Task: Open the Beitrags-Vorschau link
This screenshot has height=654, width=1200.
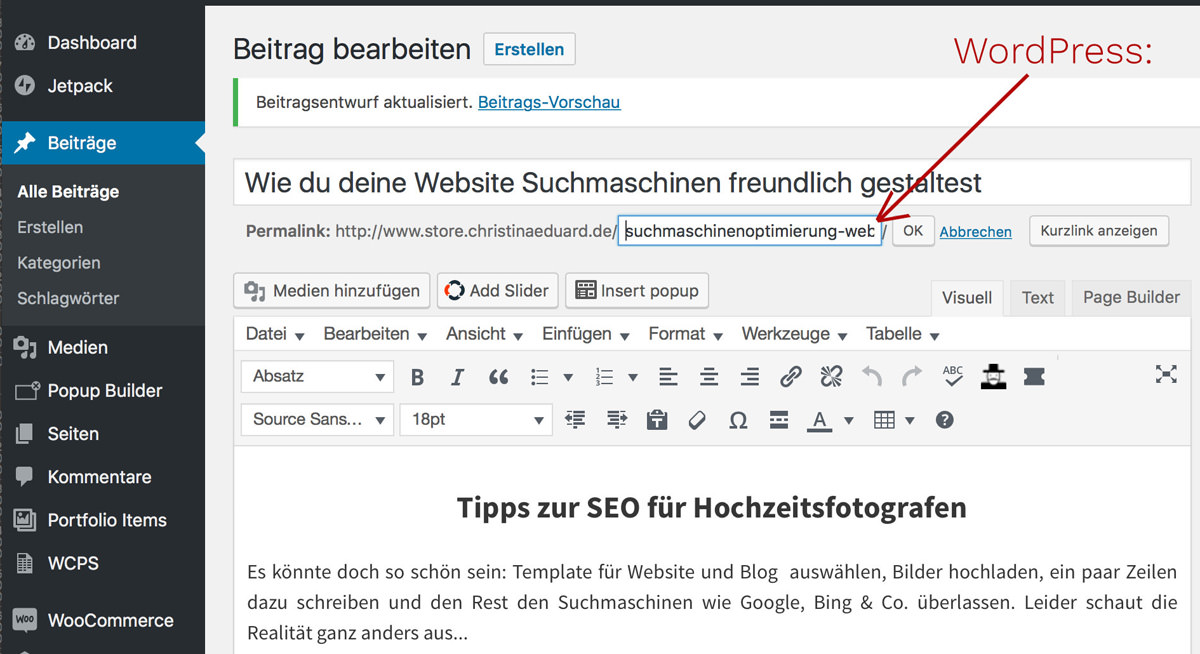Action: pos(549,102)
